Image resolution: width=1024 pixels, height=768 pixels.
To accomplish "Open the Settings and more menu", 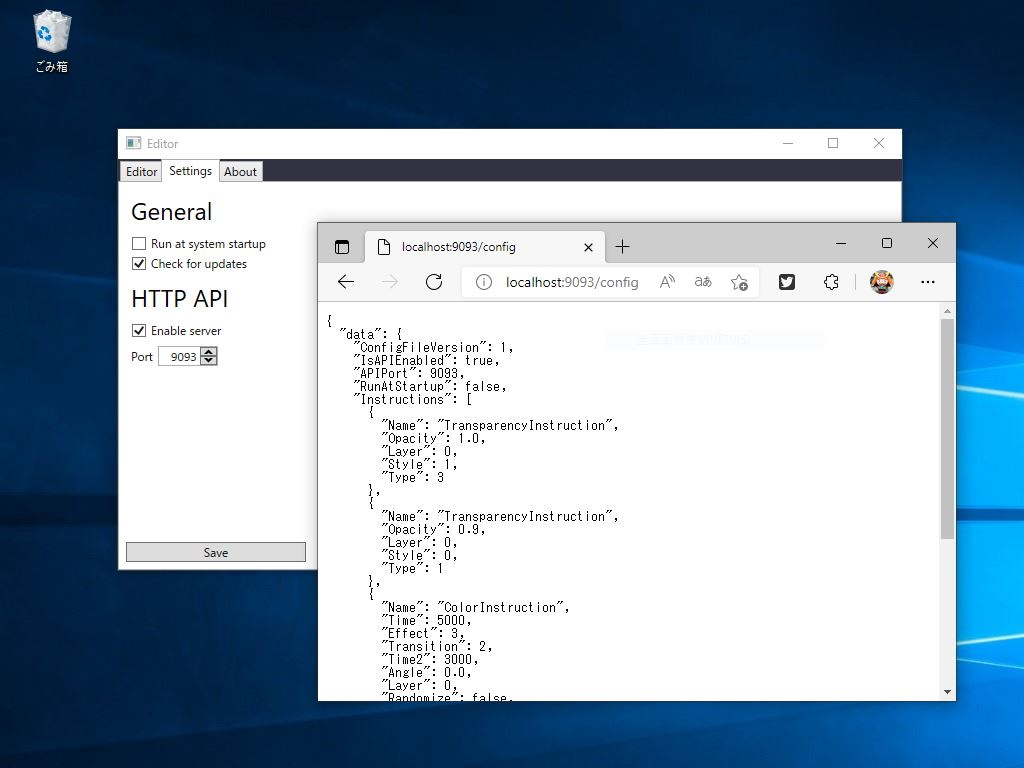I will coord(928,282).
